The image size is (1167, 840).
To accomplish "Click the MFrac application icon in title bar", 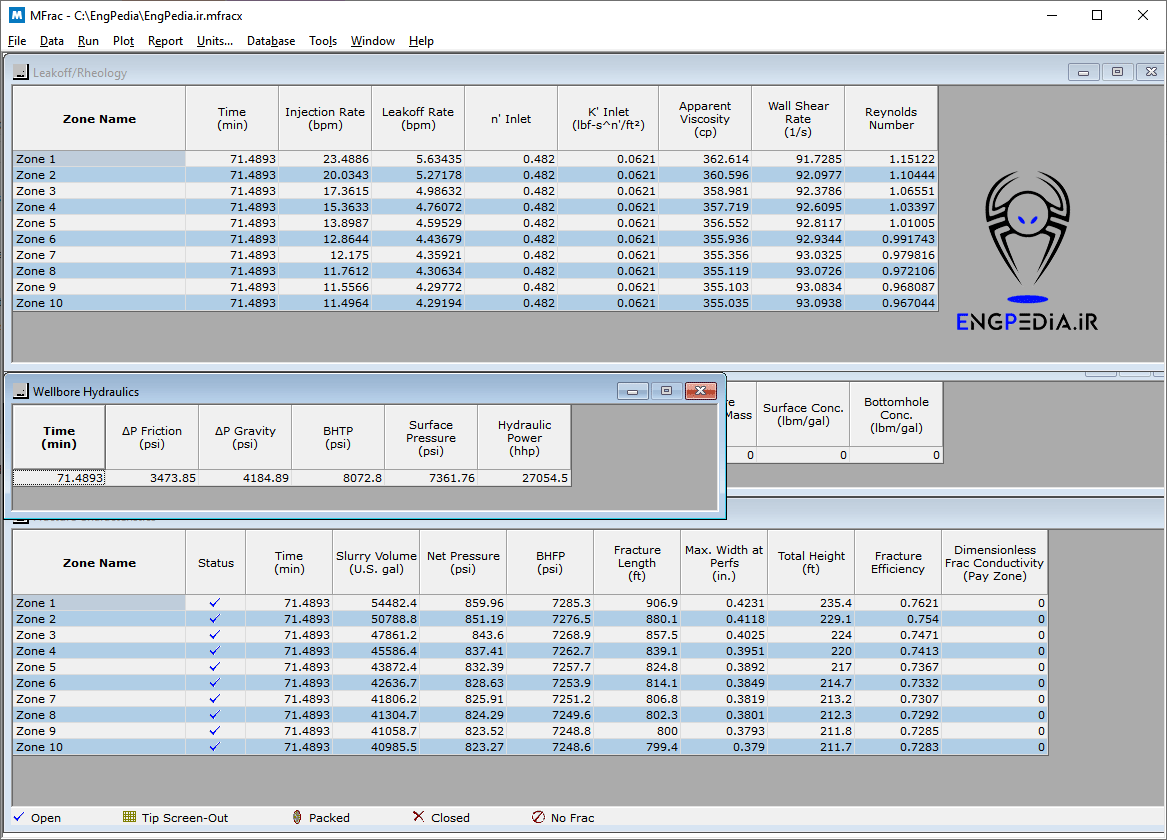I will (x=16, y=15).
